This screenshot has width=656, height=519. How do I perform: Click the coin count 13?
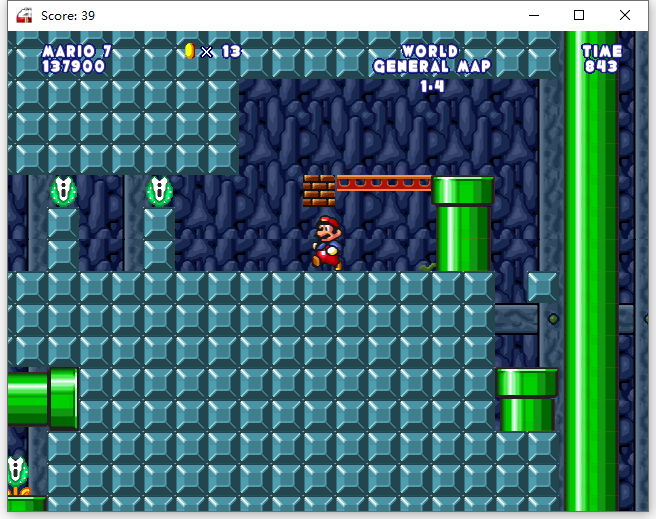(x=231, y=51)
